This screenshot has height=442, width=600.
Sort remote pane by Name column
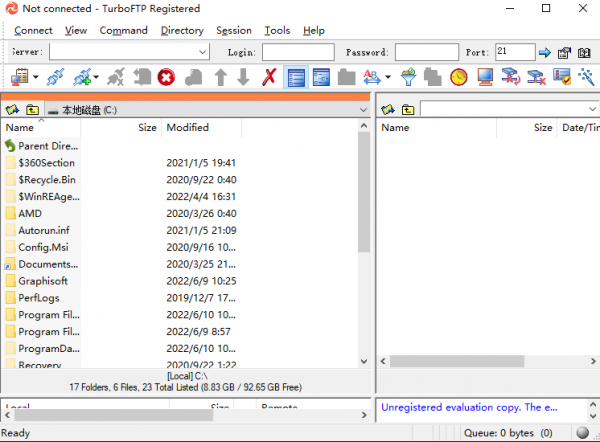pyautogui.click(x=436, y=127)
